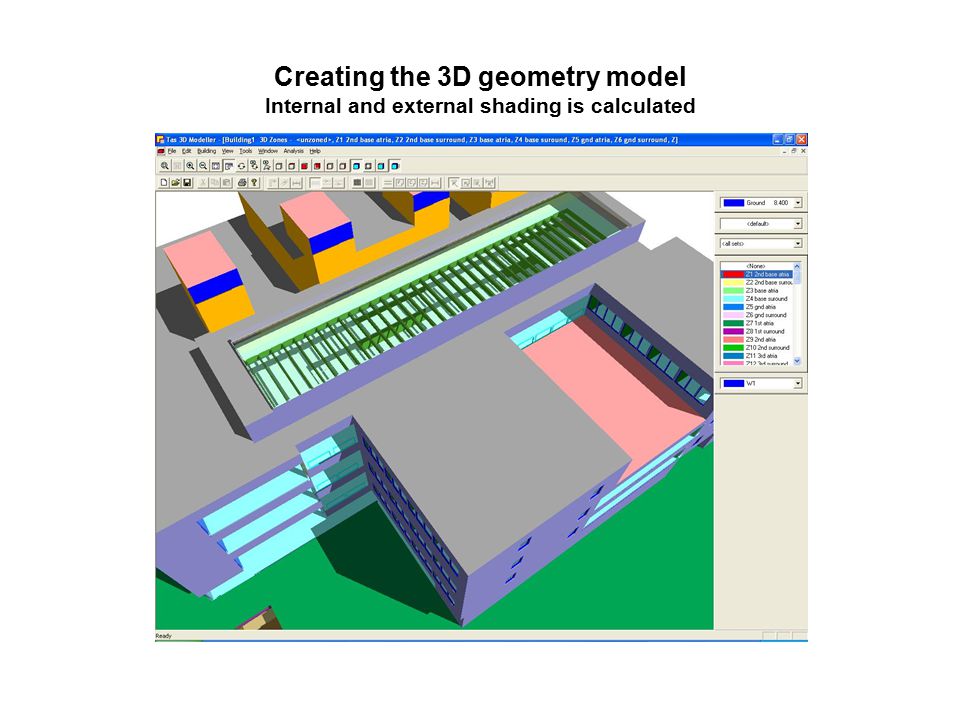The width and height of the screenshot is (960, 720).
Task: Click the blue Ground color swatch
Action: [x=733, y=203]
